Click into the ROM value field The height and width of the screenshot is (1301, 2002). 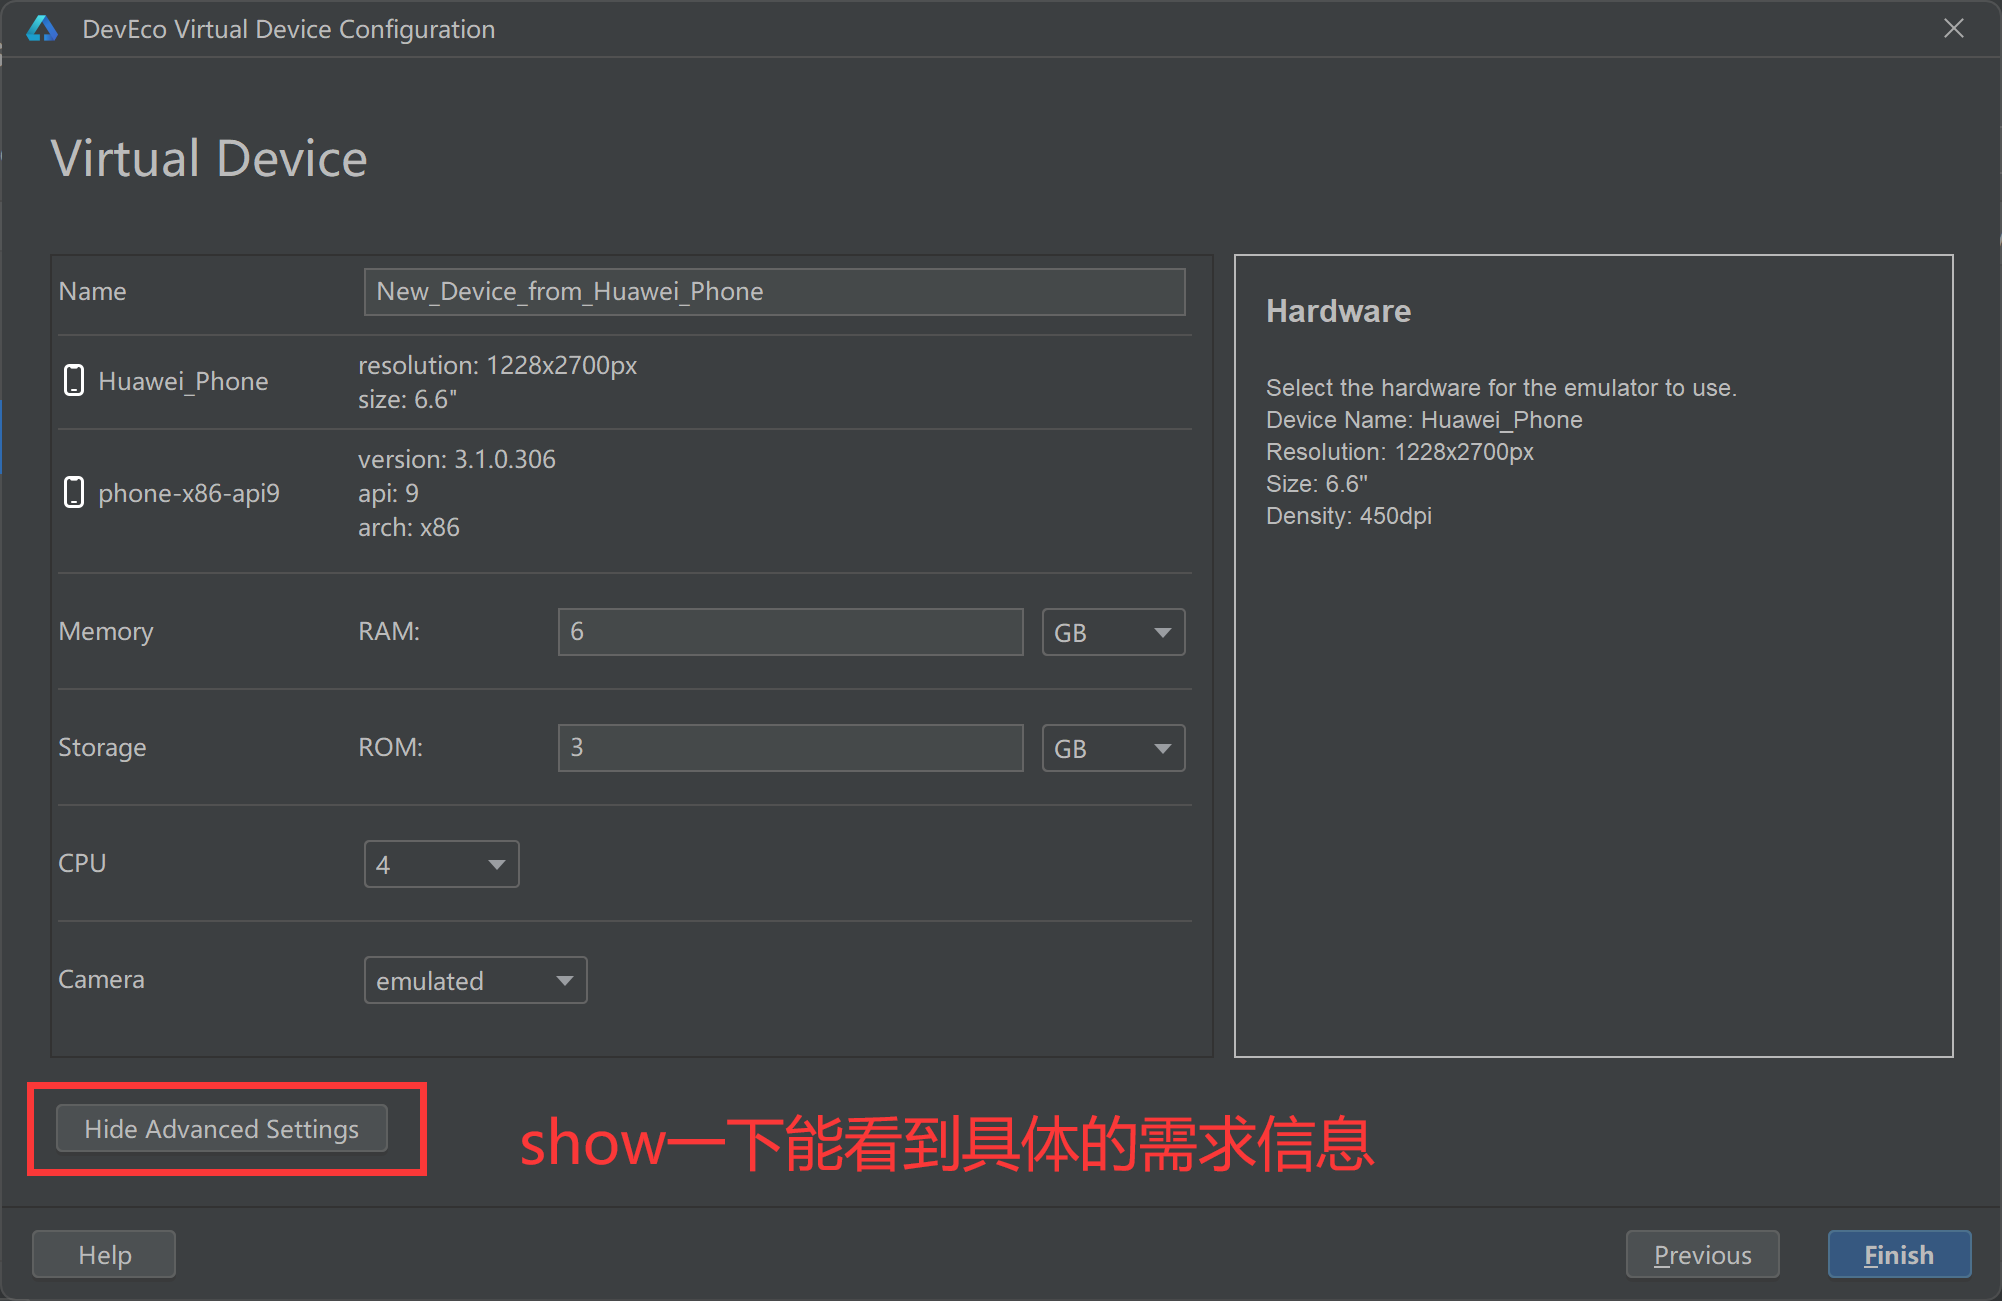(x=790, y=748)
